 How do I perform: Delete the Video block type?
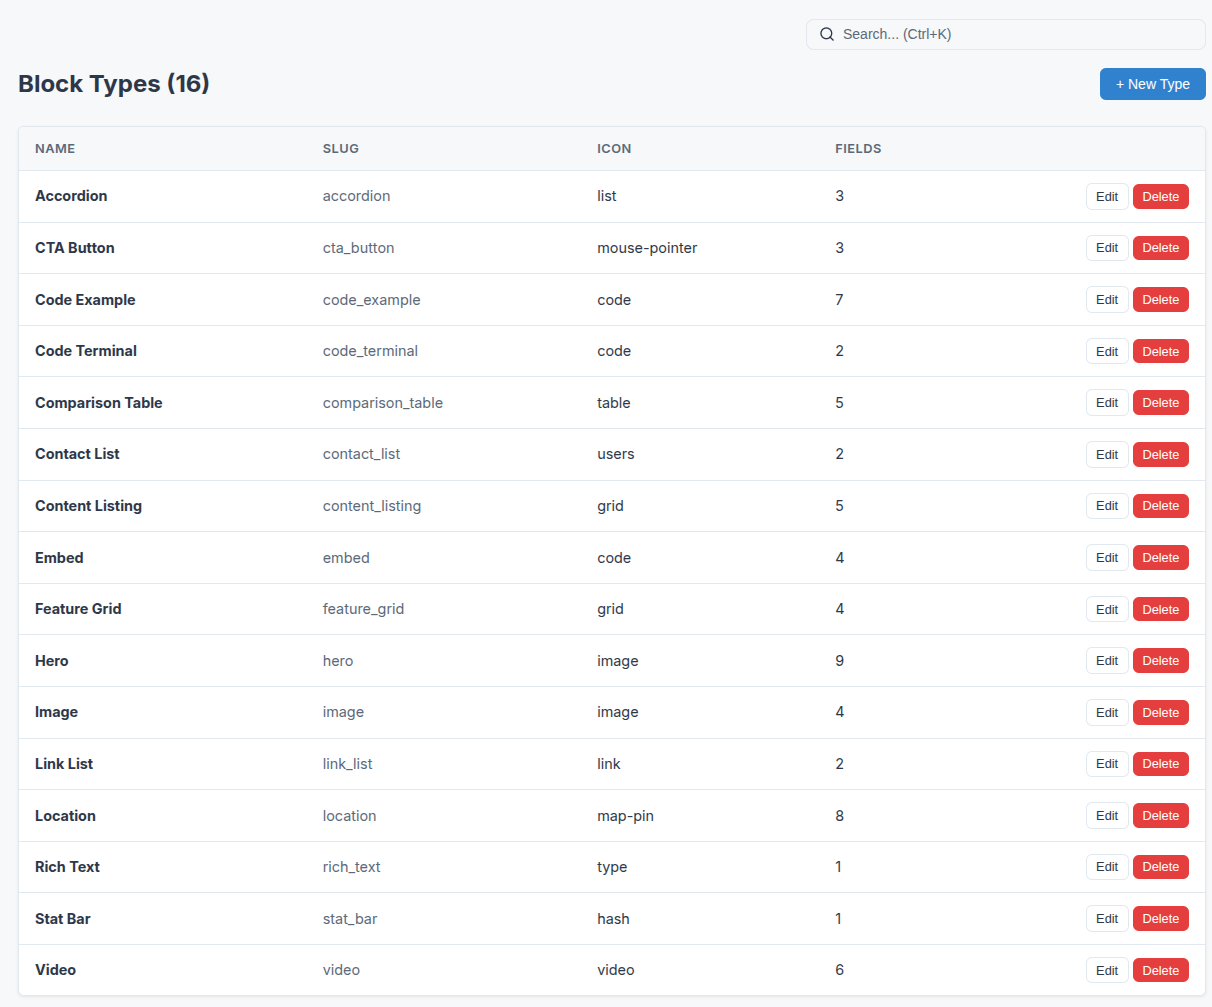coord(1160,970)
